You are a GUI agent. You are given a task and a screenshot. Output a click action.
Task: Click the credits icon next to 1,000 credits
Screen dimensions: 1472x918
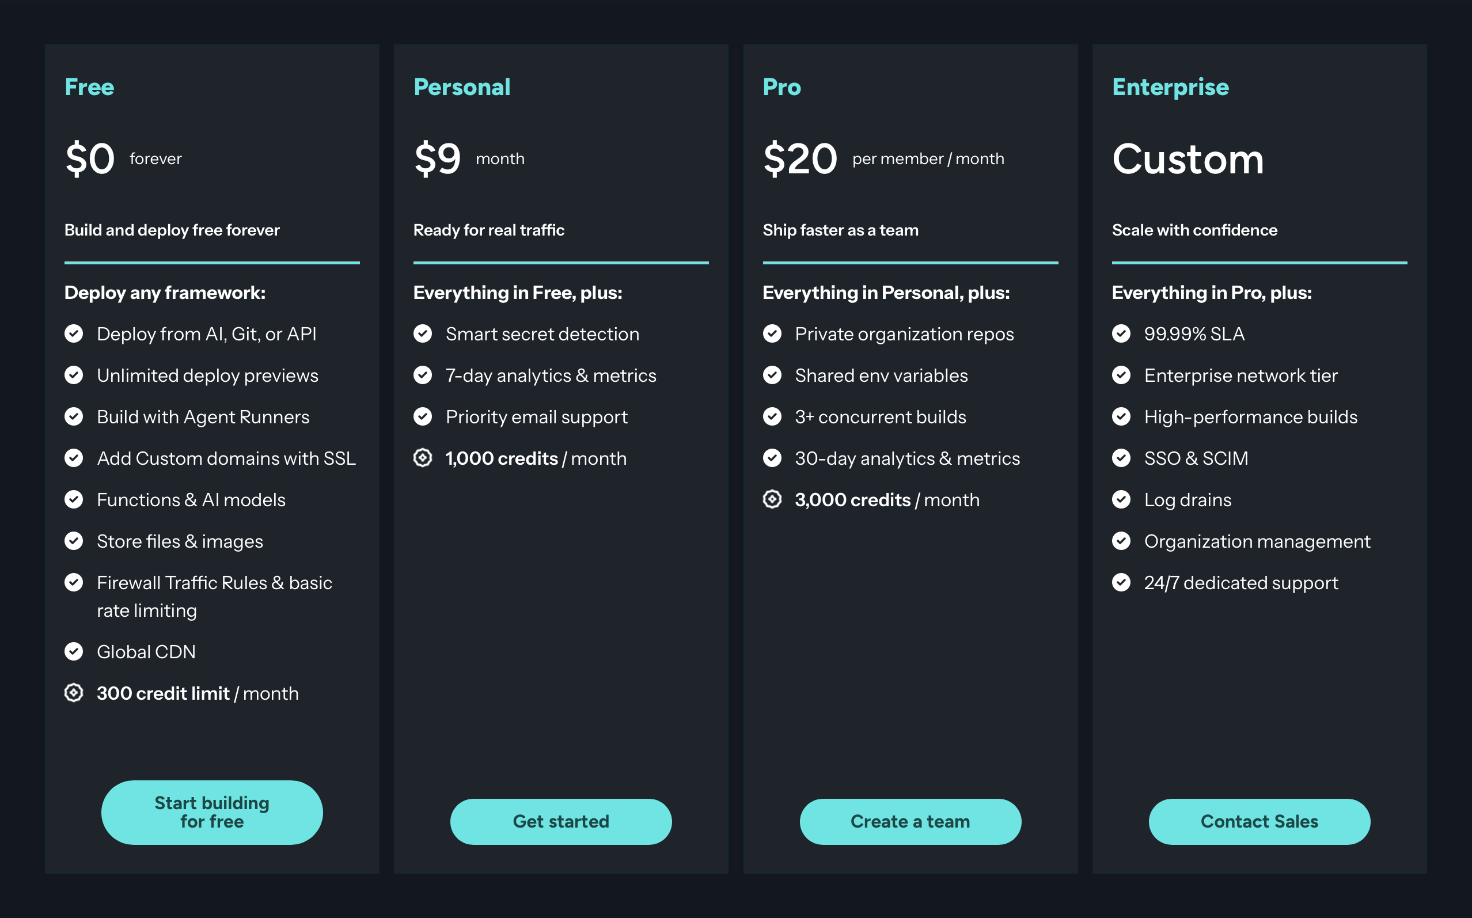[423, 458]
